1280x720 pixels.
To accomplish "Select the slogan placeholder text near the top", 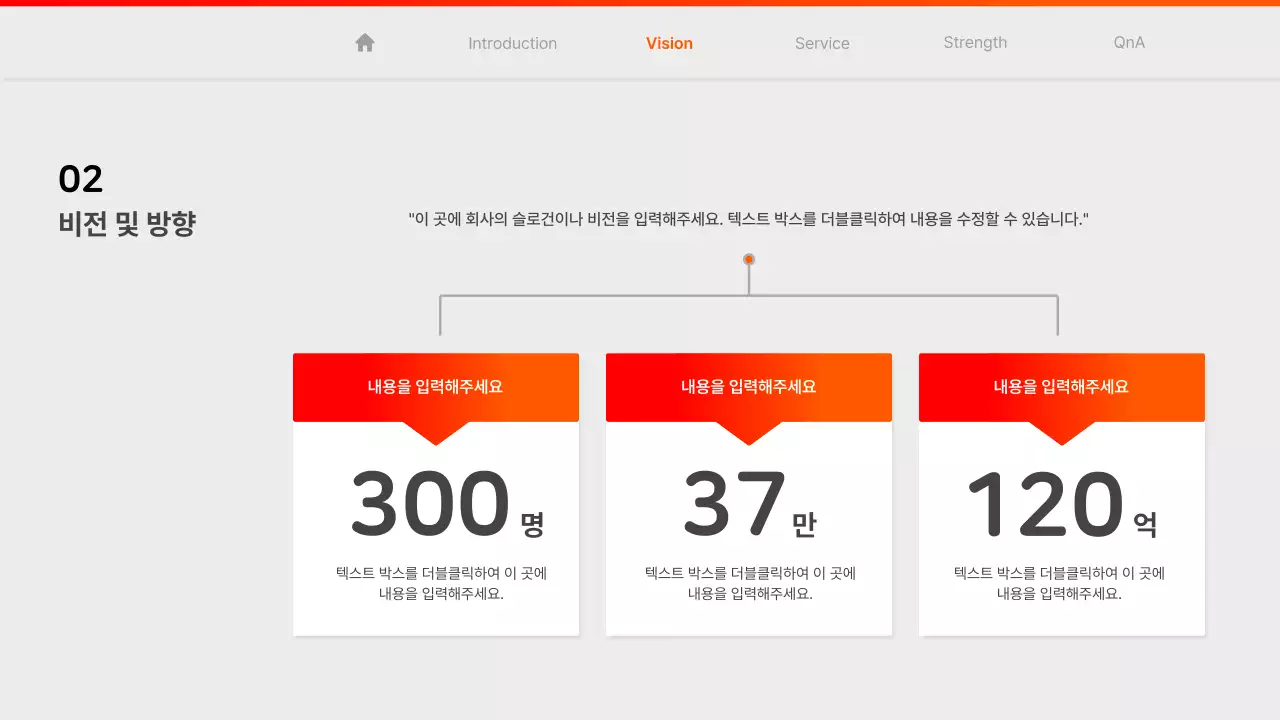I will click(x=748, y=218).
